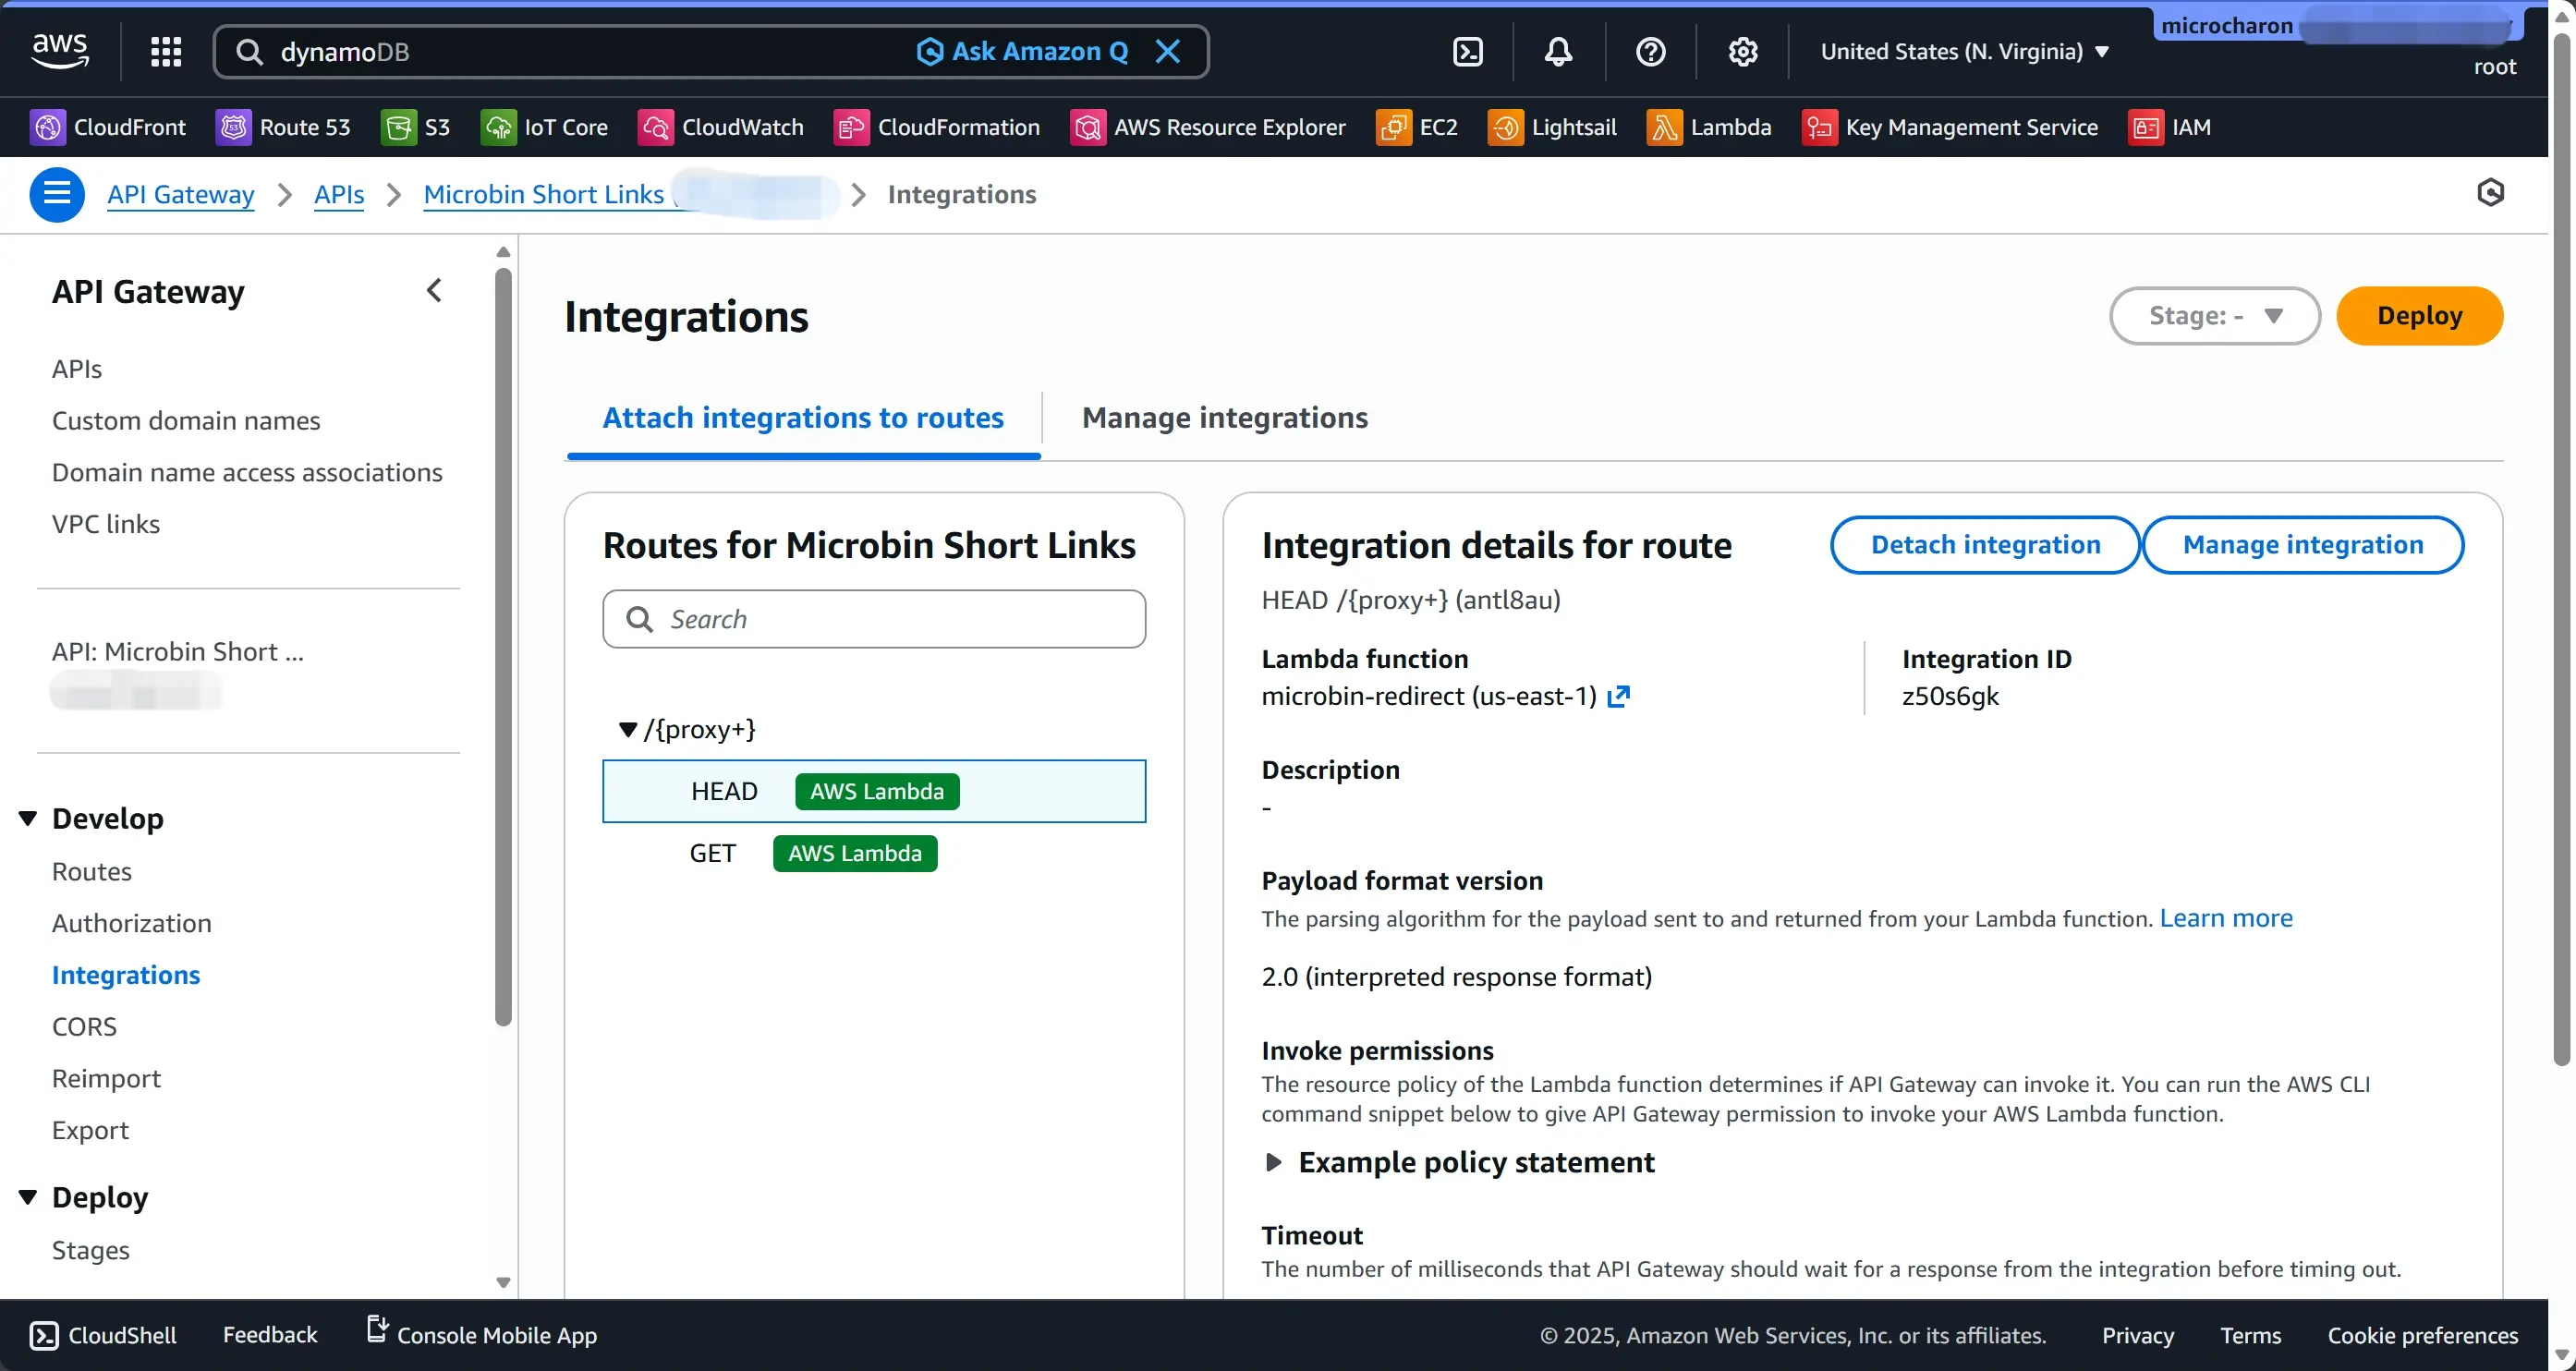Collapse the /{proxy+} route group
The width and height of the screenshot is (2576, 1371).
629,728
